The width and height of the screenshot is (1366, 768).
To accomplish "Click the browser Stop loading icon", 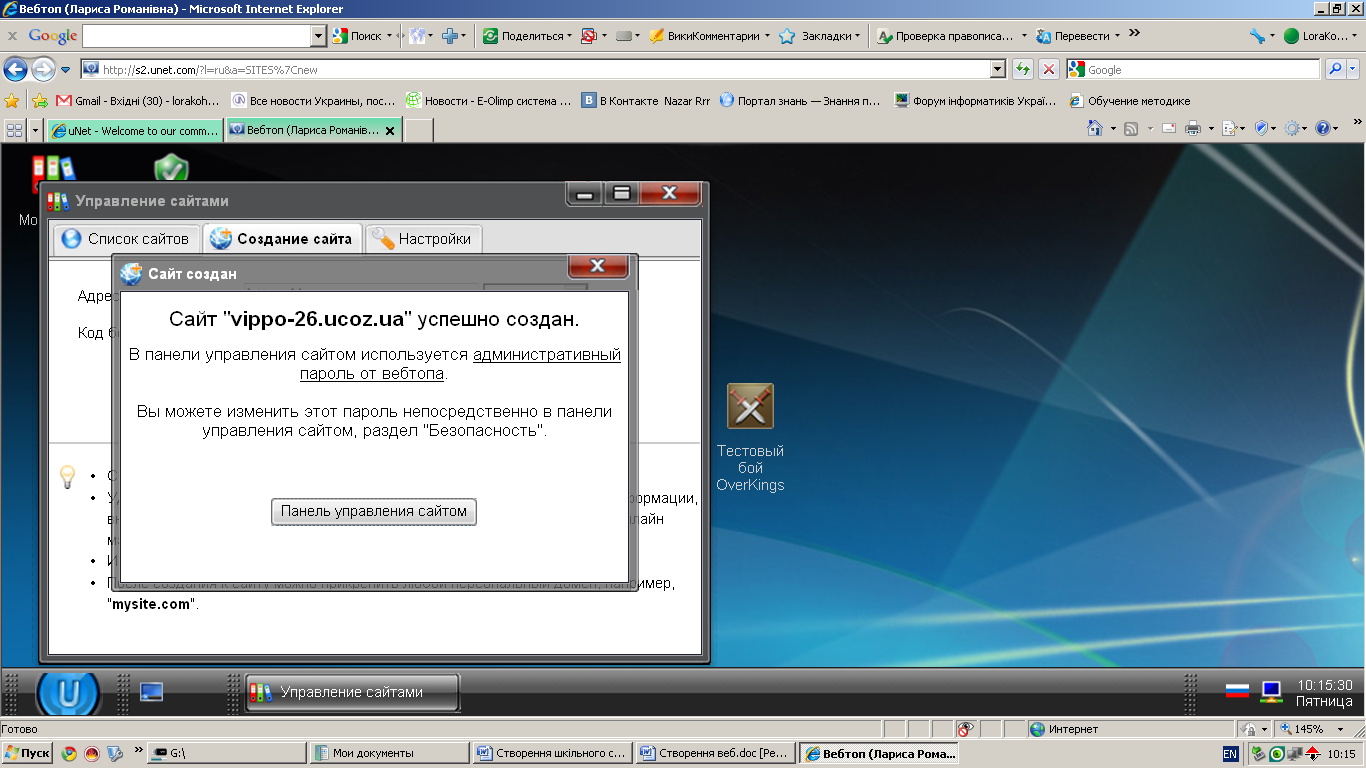I will tap(1048, 69).
